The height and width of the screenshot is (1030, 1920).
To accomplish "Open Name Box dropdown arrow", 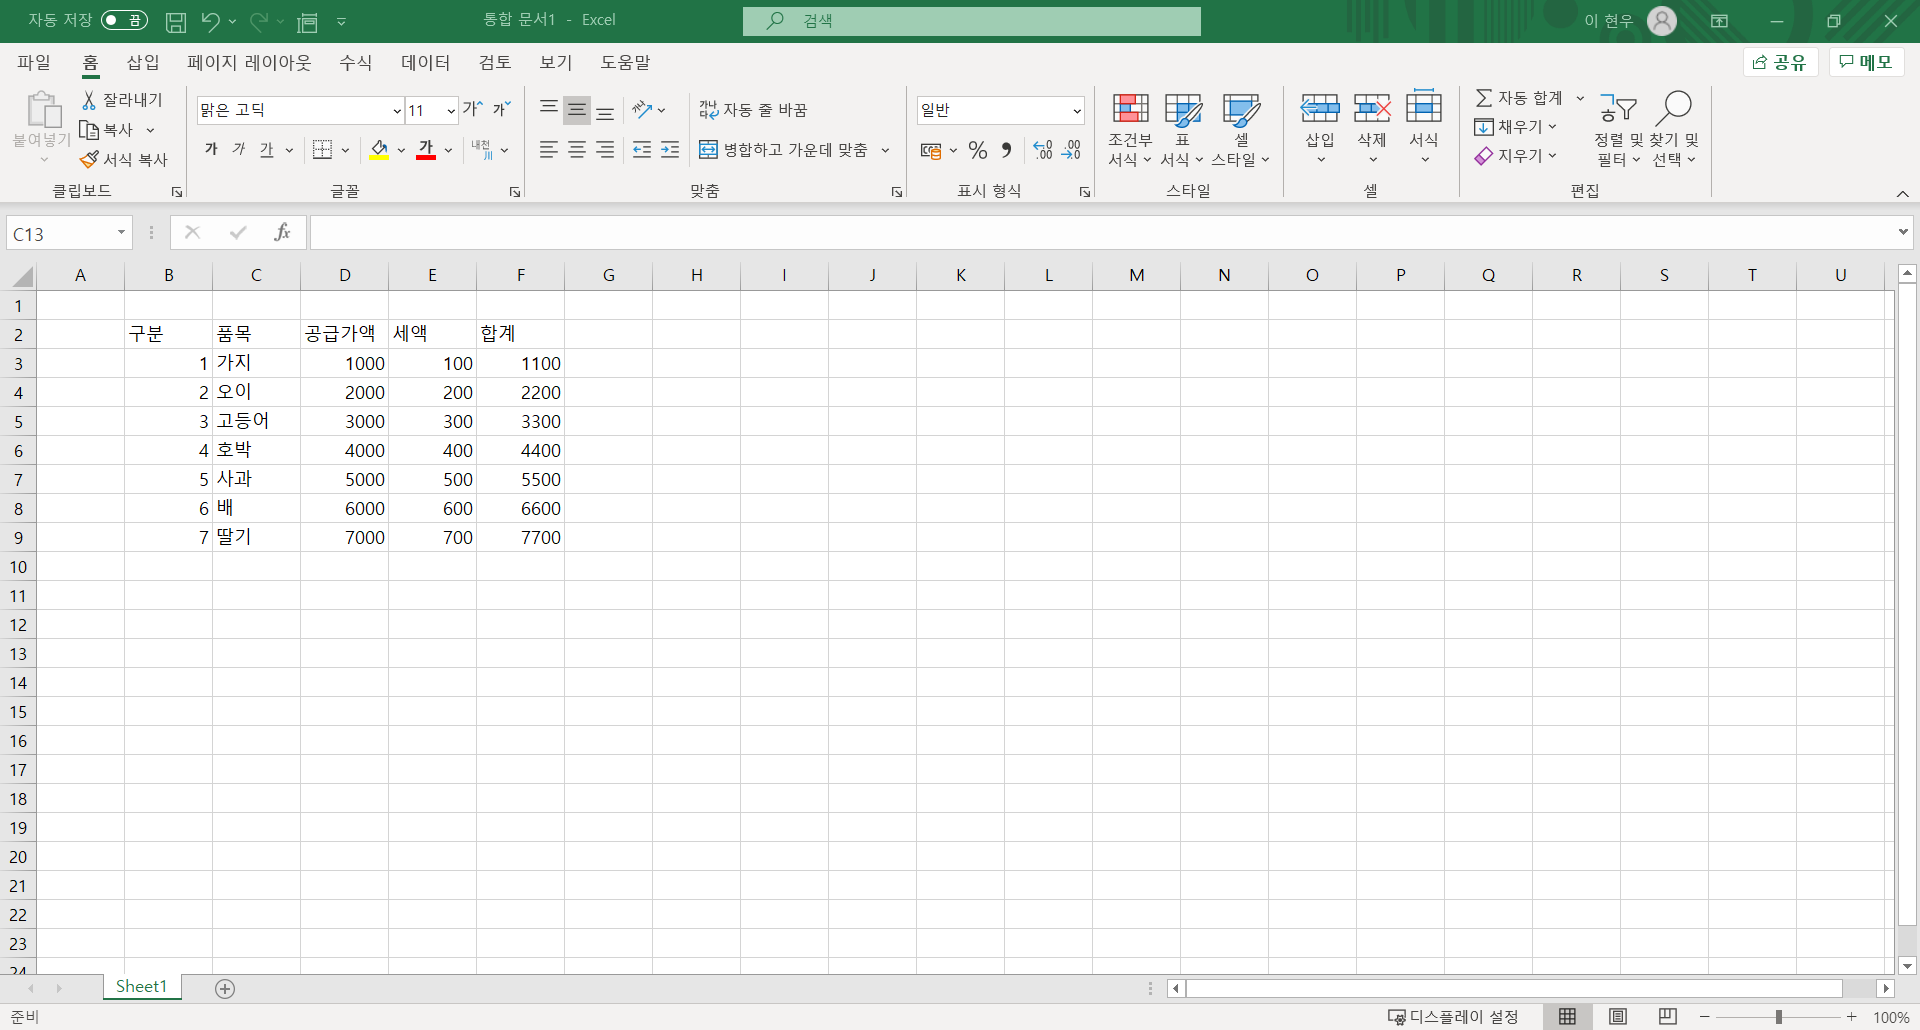I will pyautogui.click(x=121, y=233).
